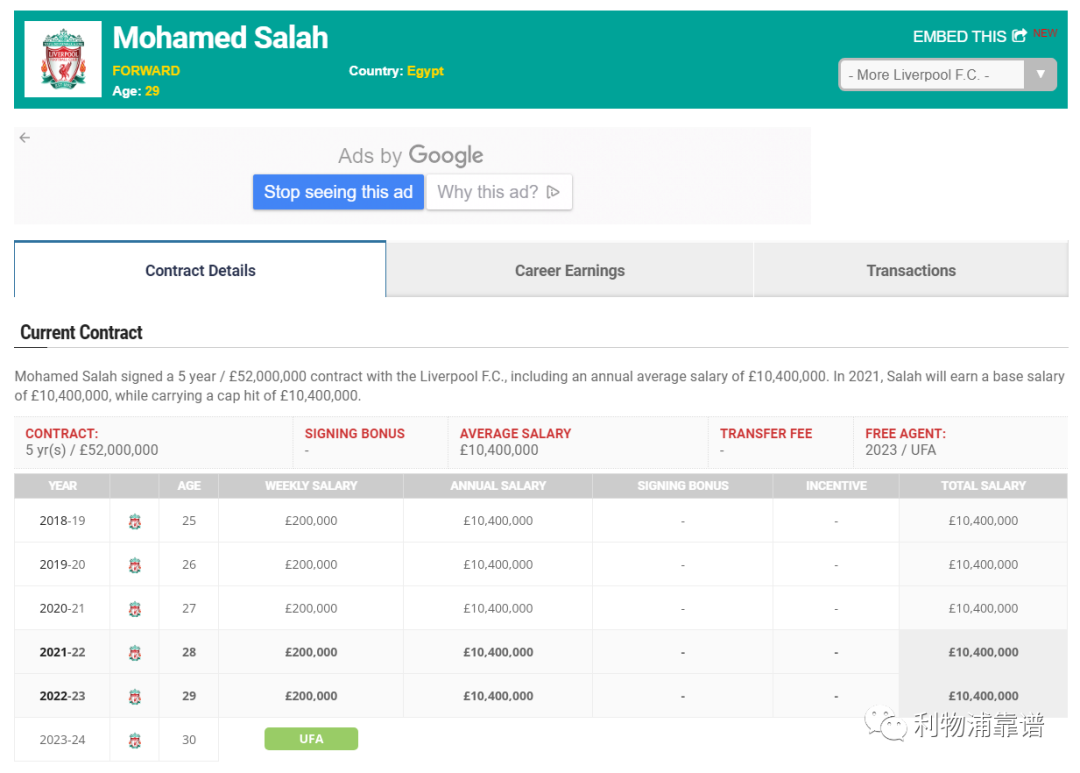Click the TRANSFER FEE summary label

(766, 433)
